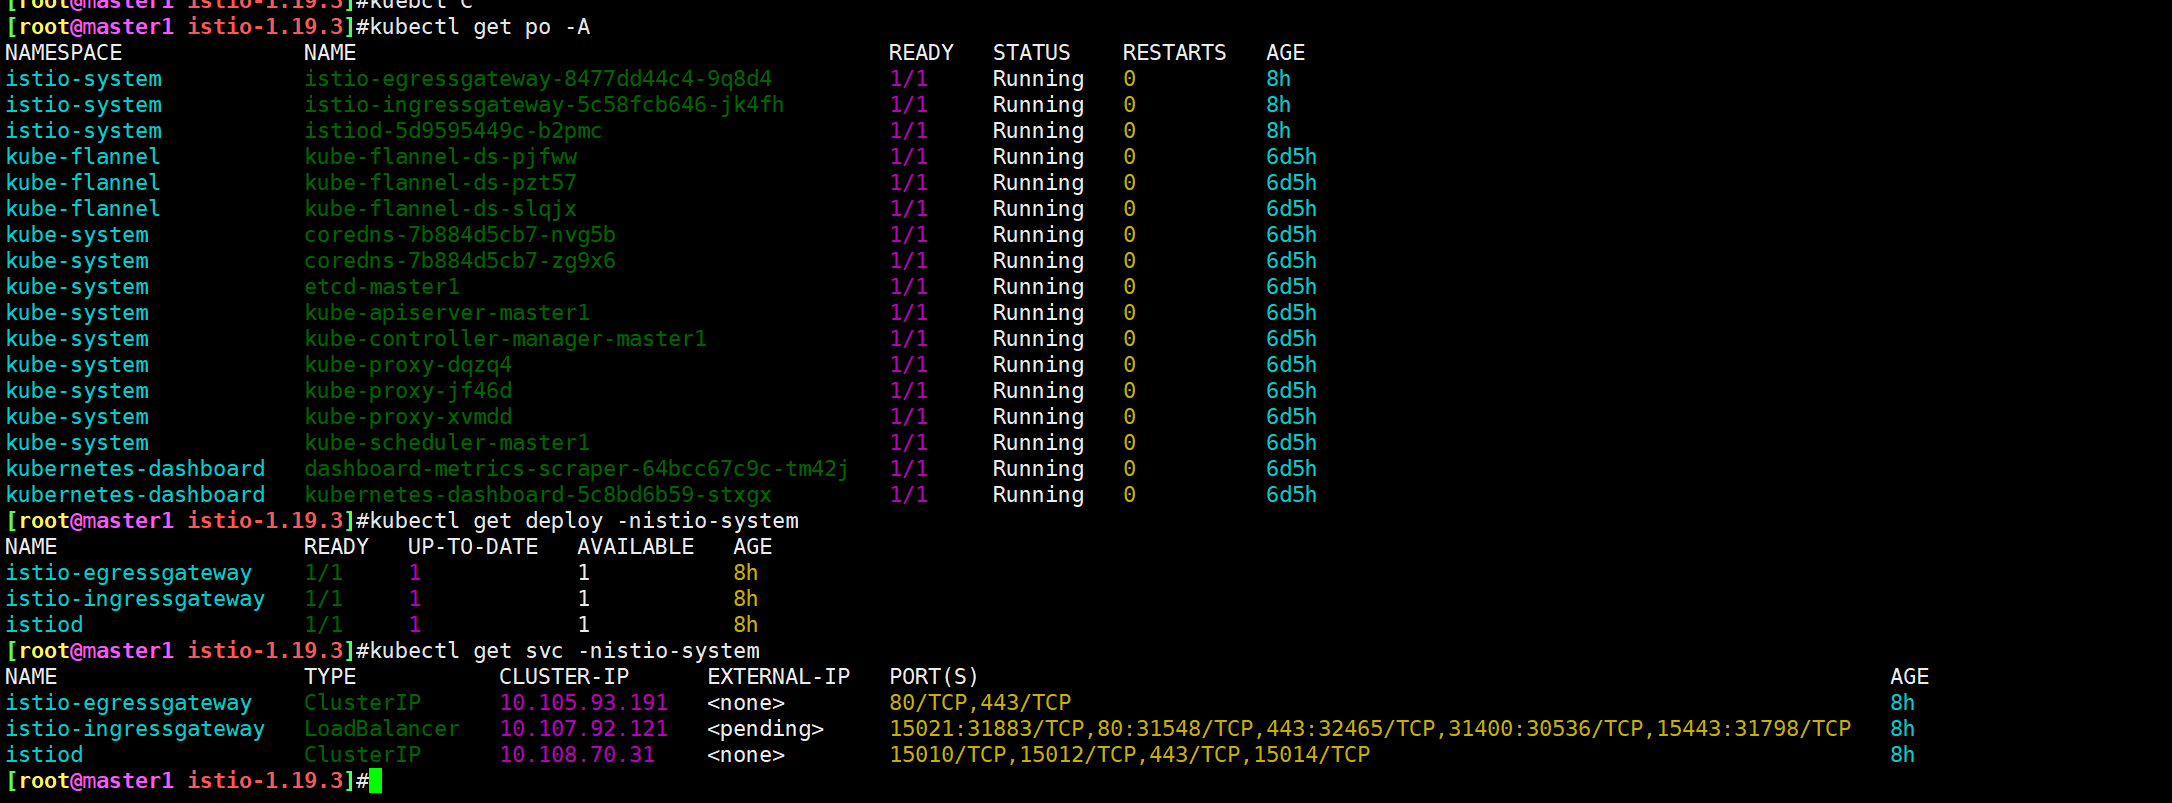The width and height of the screenshot is (2172, 803).
Task: Select cluster IP 10.107.92.121
Action: coord(584,729)
